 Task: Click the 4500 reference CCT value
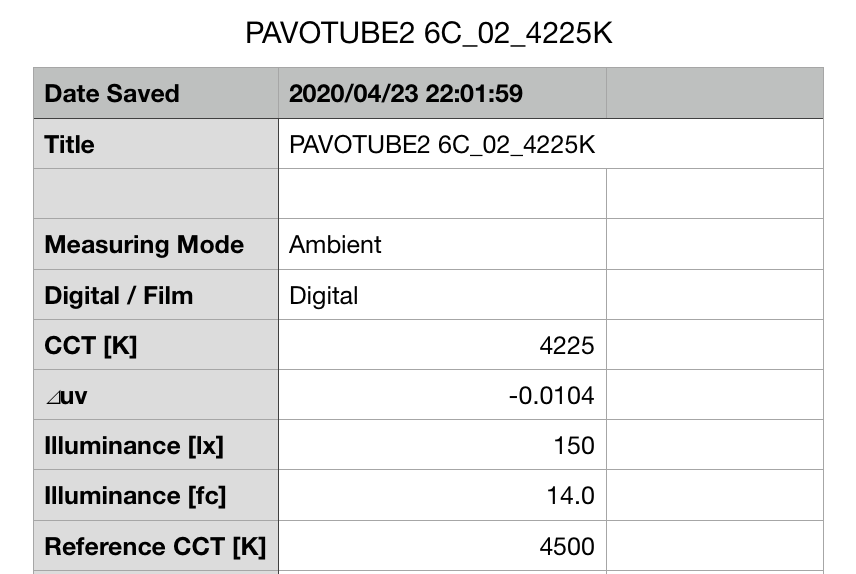[566, 547]
